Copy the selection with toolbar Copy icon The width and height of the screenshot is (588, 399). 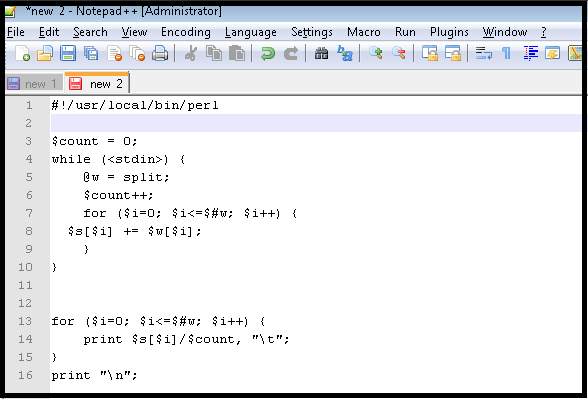point(214,53)
